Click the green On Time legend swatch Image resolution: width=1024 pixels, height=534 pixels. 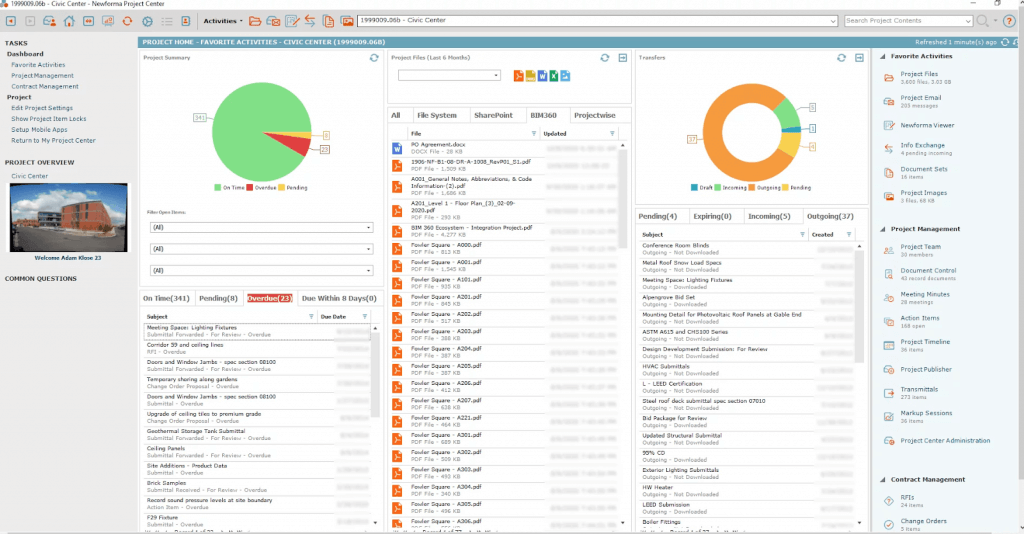(x=217, y=188)
